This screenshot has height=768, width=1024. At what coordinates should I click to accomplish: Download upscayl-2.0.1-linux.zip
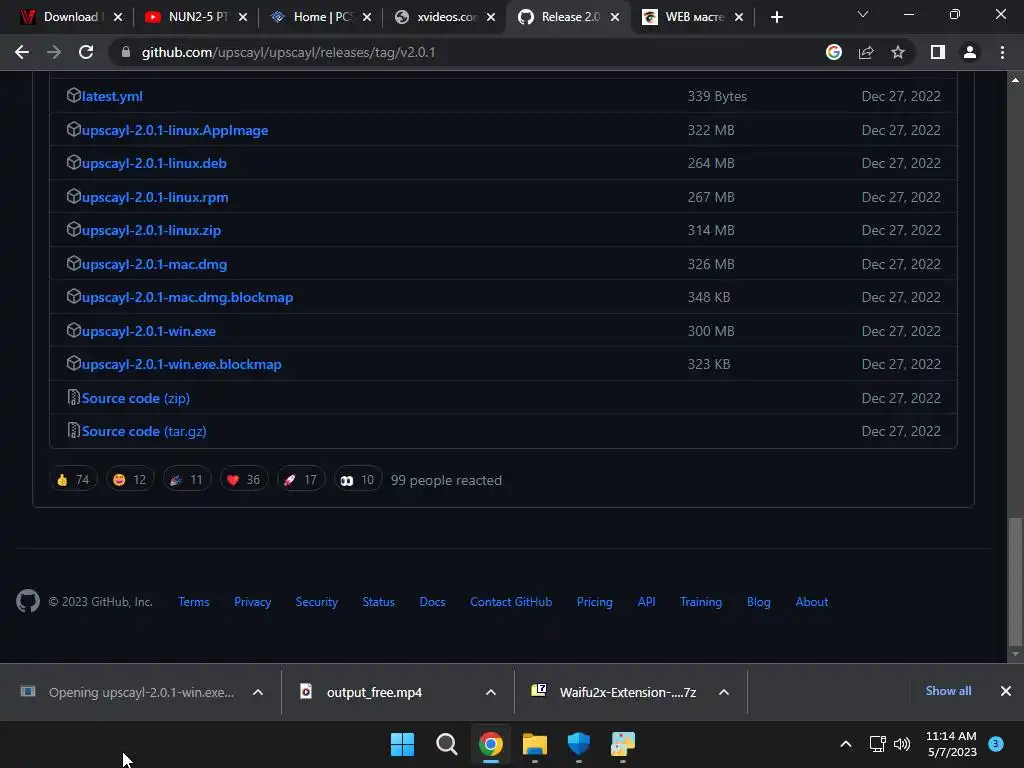pos(151,231)
